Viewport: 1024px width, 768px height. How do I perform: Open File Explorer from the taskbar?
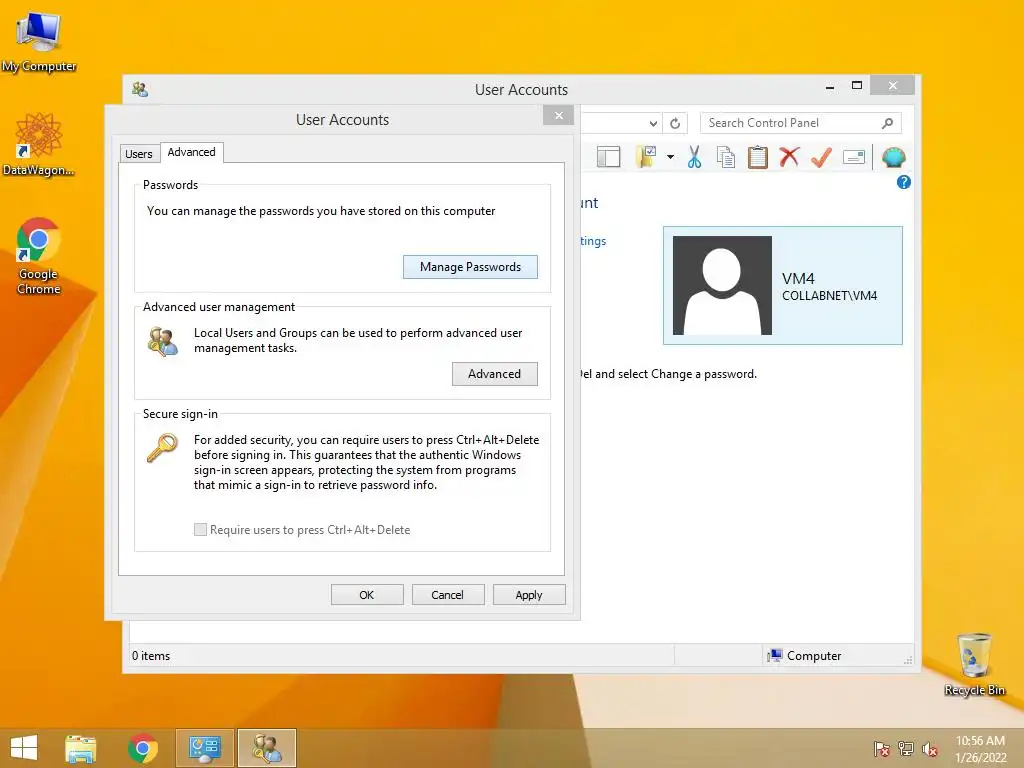(80, 748)
